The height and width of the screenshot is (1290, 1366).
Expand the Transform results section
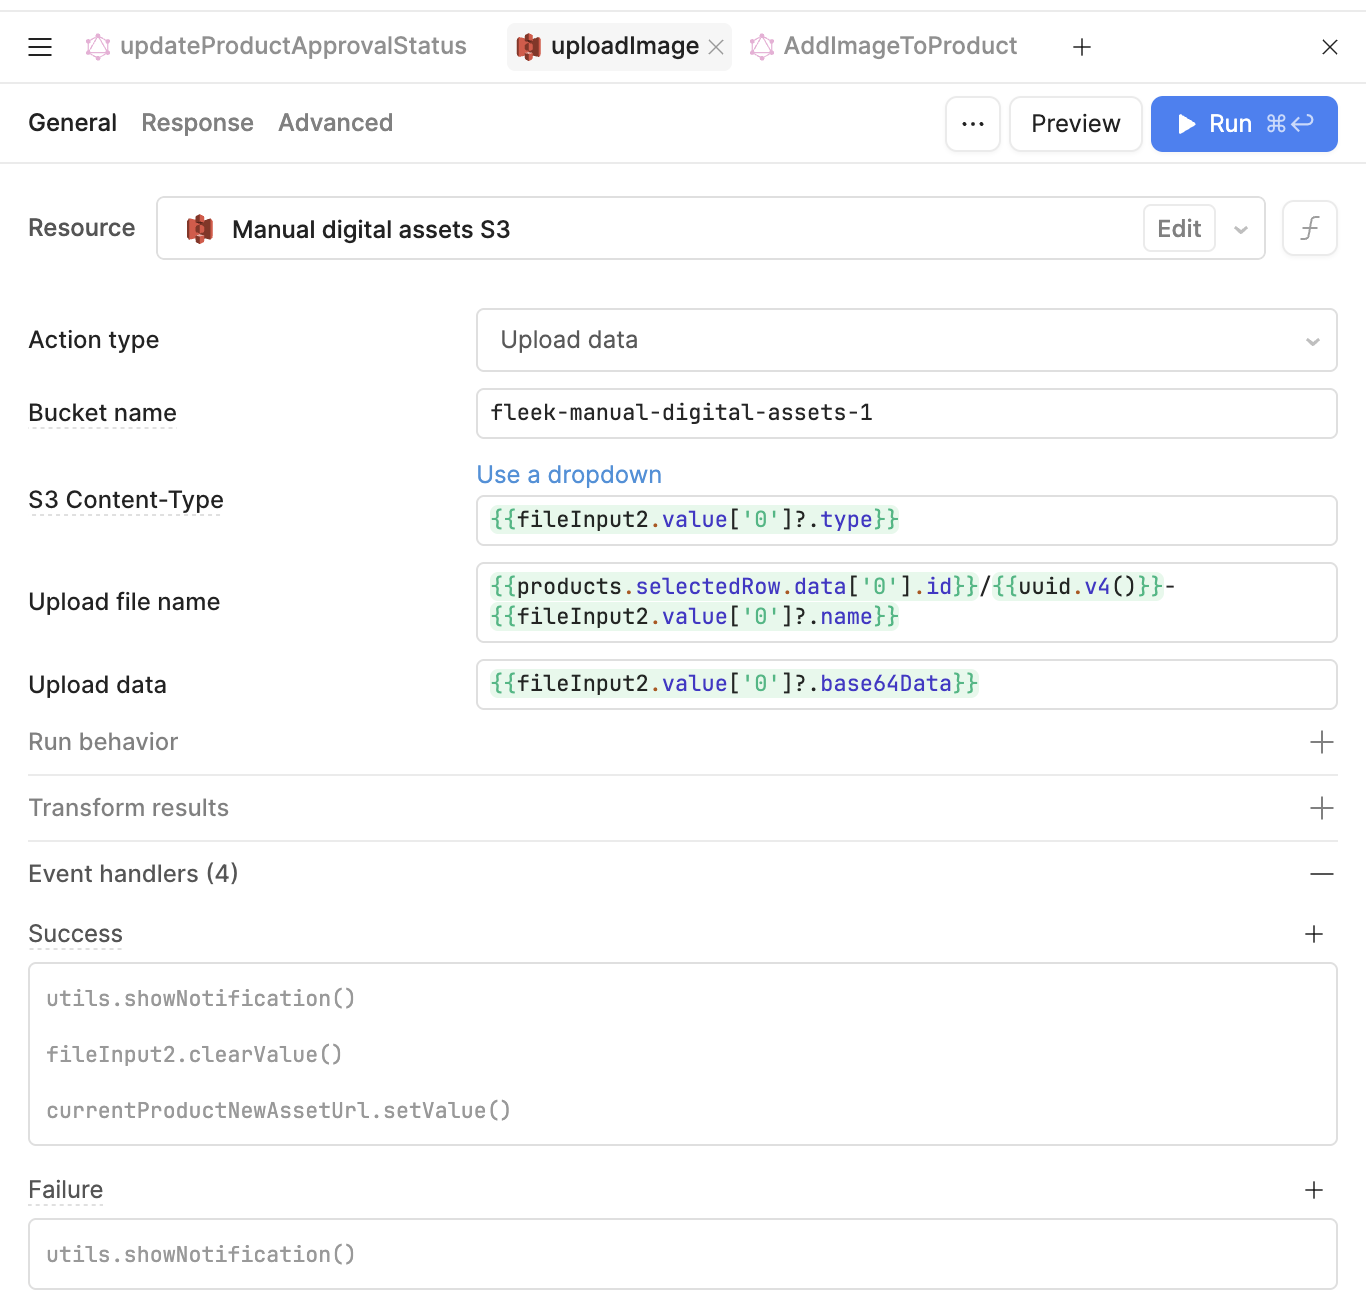(x=1321, y=808)
